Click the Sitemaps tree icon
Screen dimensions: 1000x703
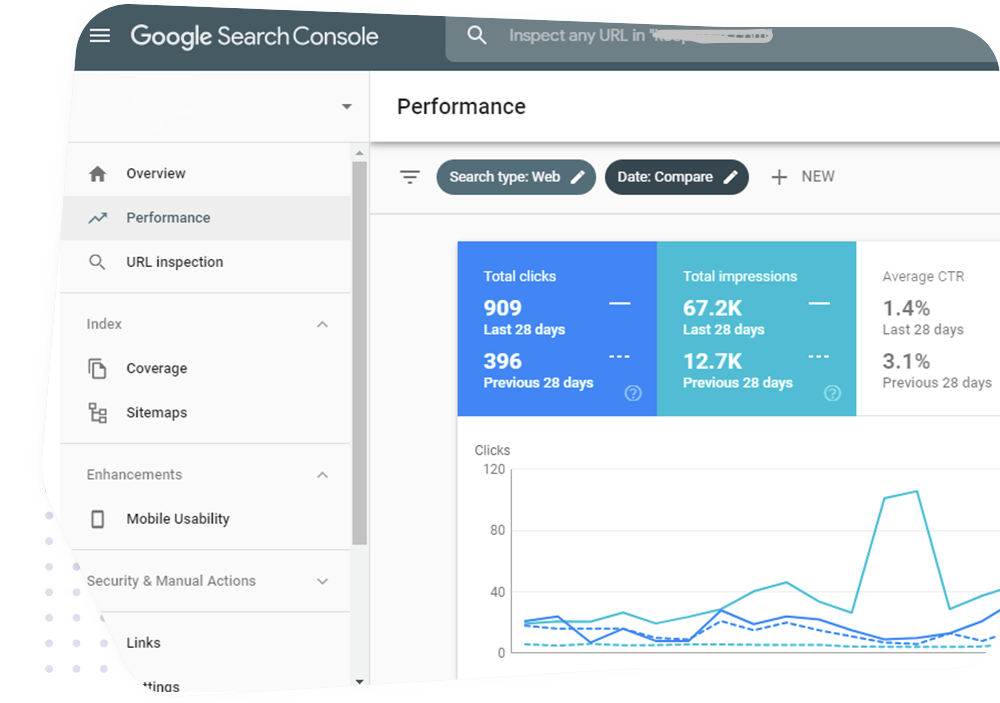pyautogui.click(x=98, y=413)
